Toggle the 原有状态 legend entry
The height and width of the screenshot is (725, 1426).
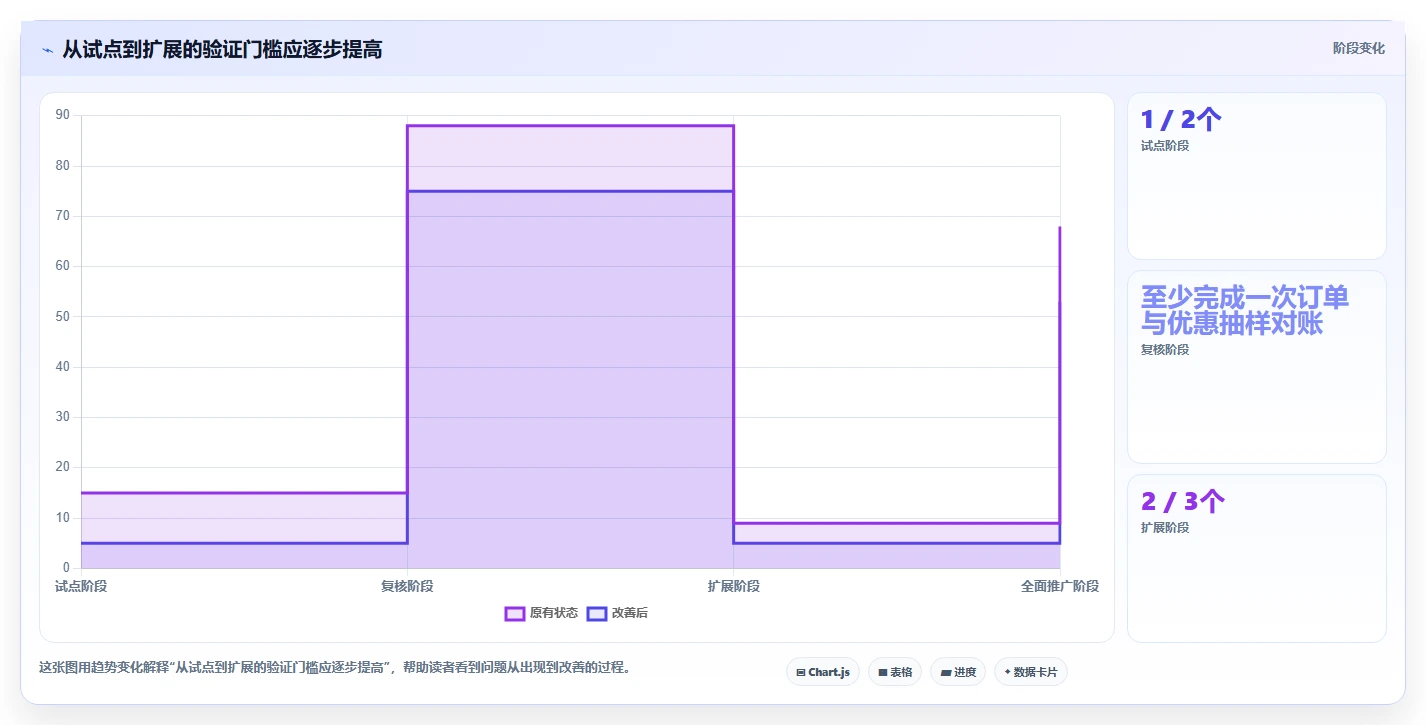(x=541, y=613)
